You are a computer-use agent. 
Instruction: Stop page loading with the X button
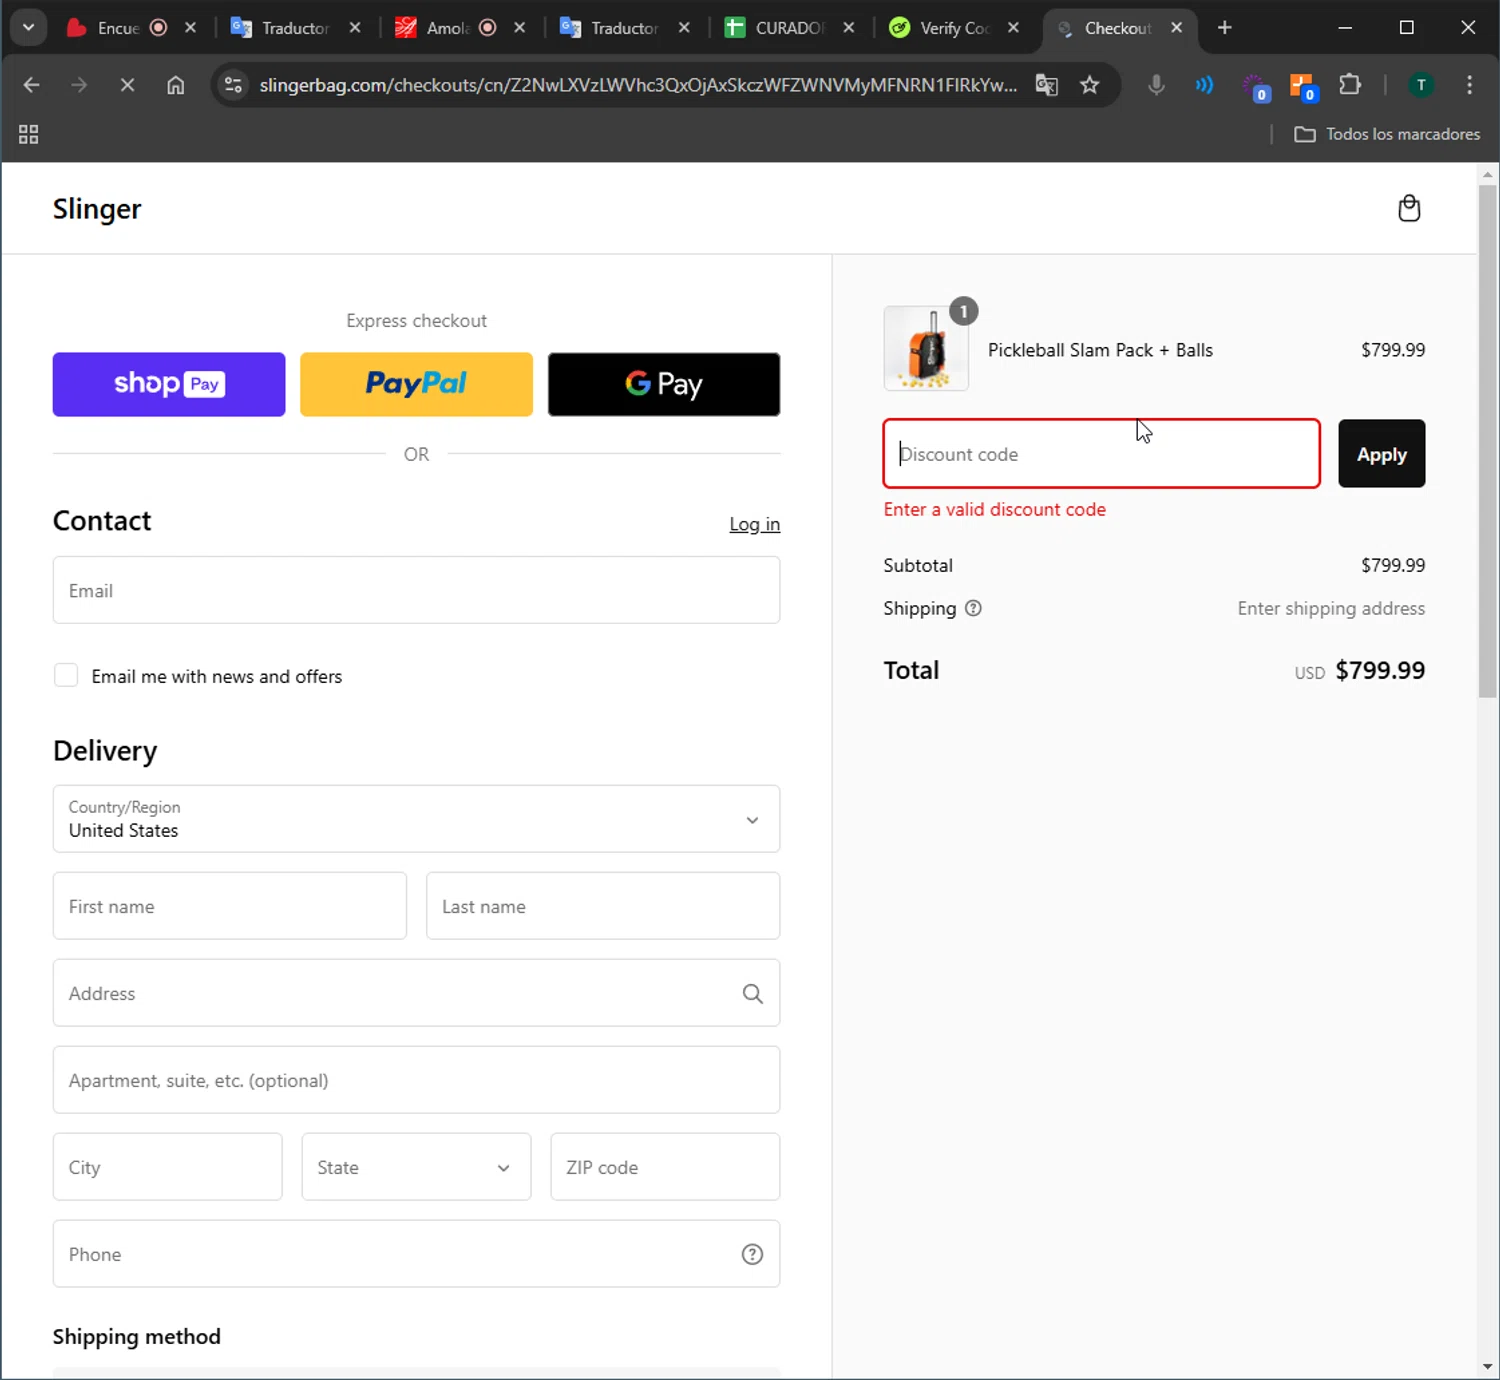pyautogui.click(x=127, y=85)
